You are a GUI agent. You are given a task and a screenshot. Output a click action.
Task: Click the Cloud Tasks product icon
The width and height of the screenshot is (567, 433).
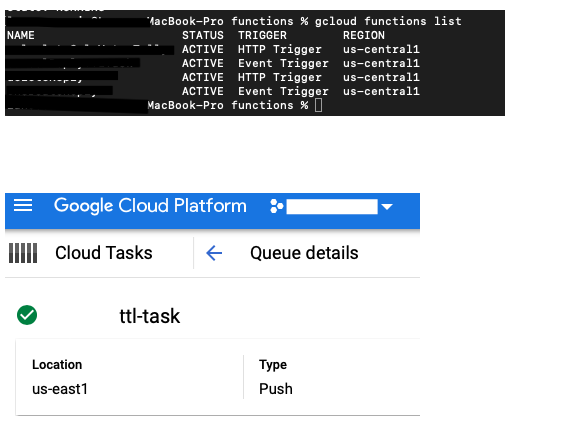pos(23,253)
